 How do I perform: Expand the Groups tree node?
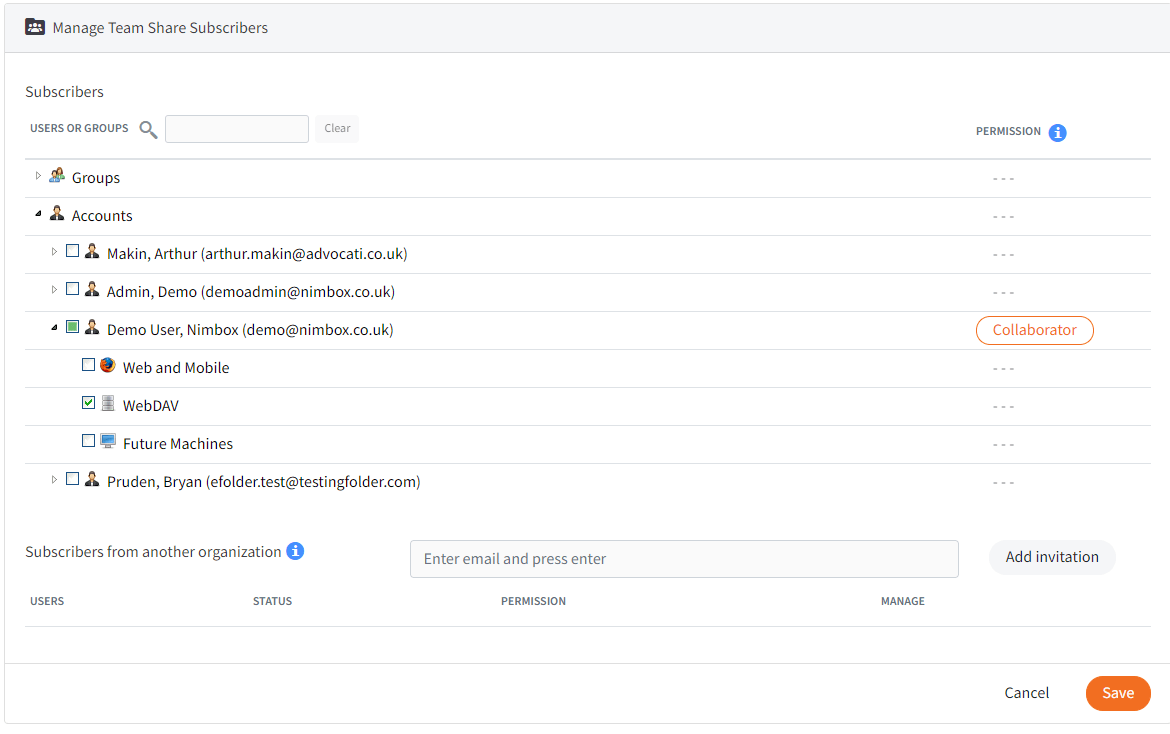click(x=38, y=176)
